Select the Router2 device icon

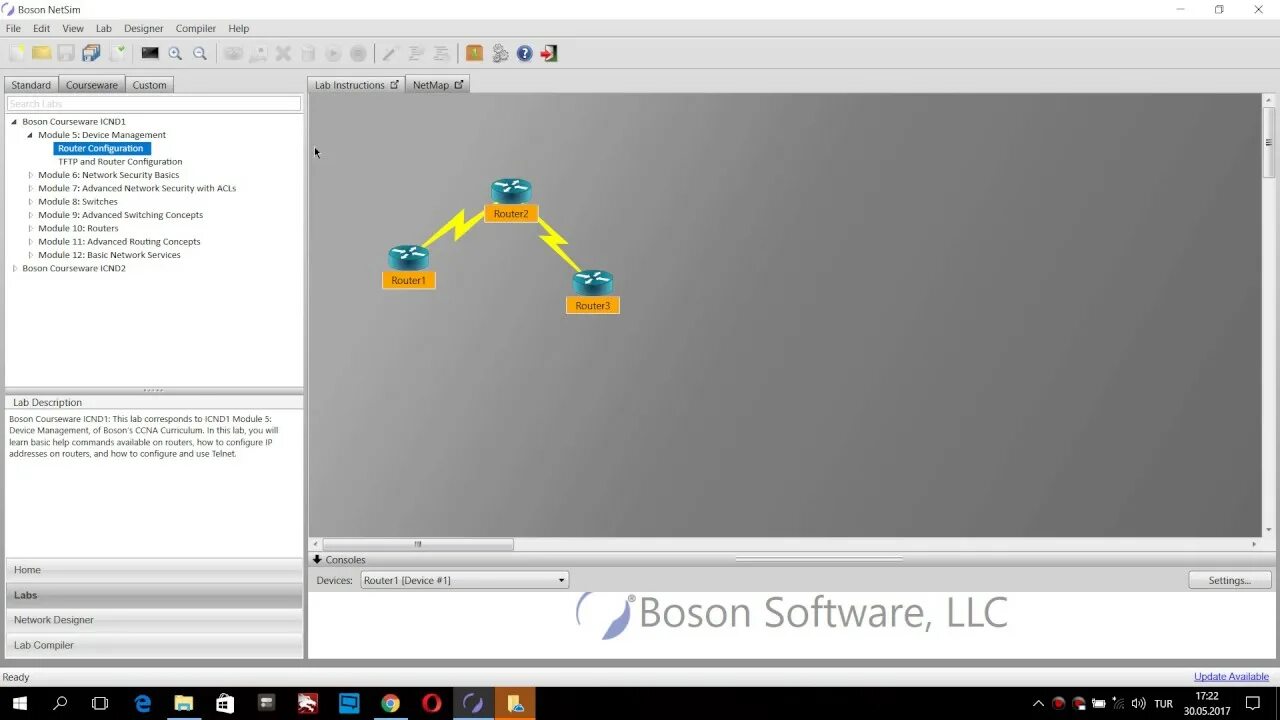tap(511, 190)
